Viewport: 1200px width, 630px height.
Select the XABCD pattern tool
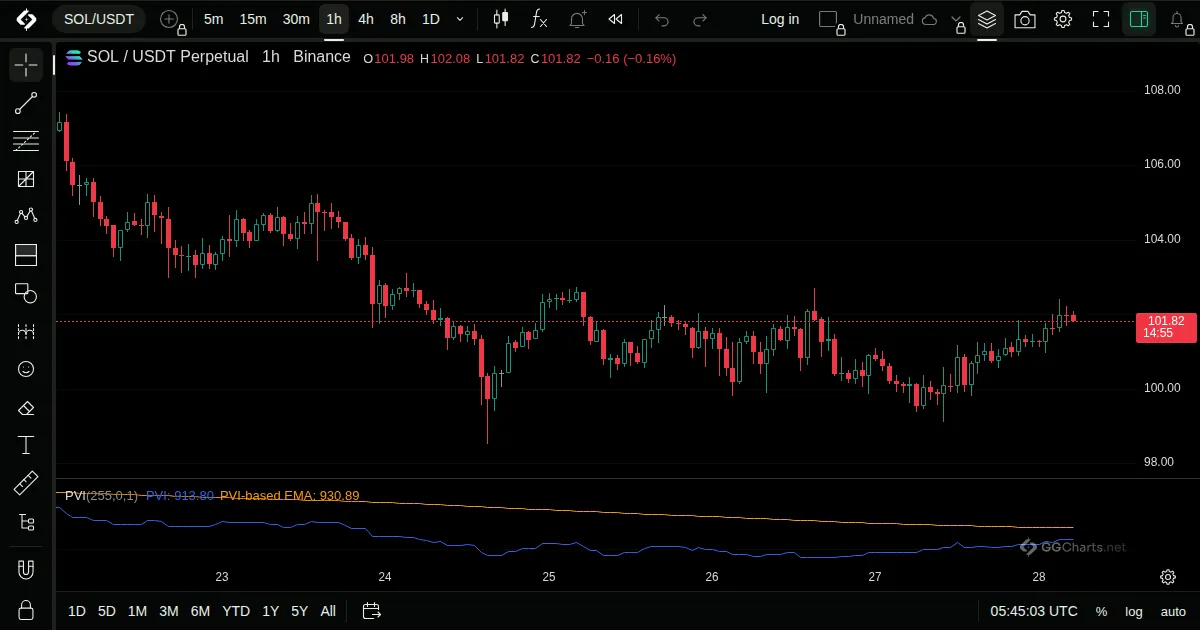click(26, 216)
